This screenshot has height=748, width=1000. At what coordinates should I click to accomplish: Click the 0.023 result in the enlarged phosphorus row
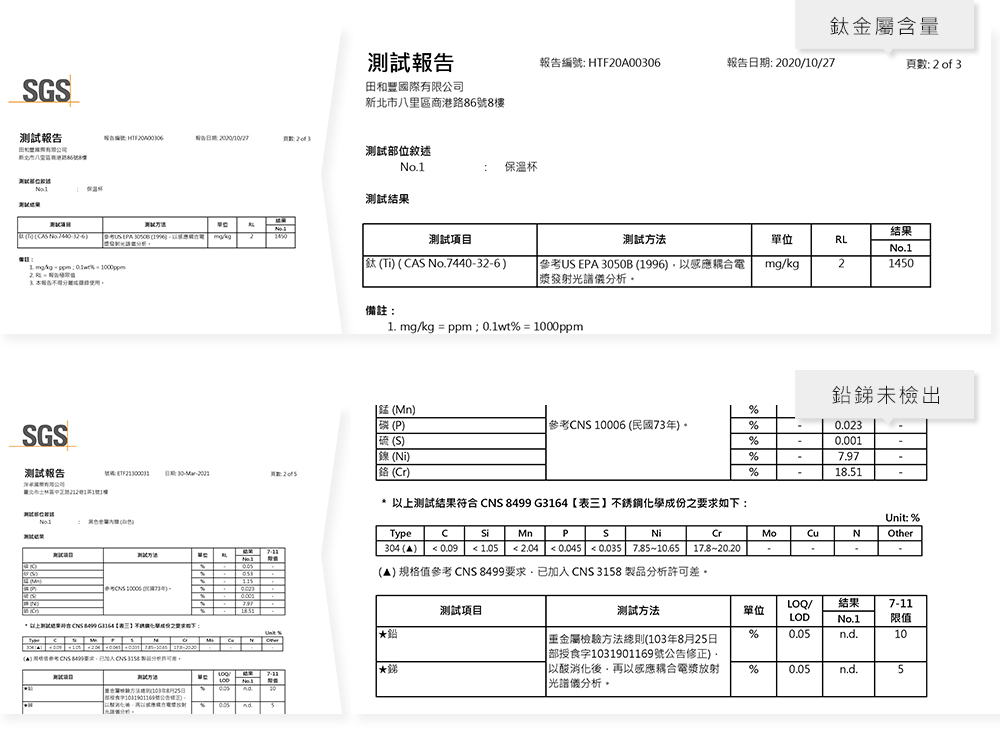click(848, 425)
